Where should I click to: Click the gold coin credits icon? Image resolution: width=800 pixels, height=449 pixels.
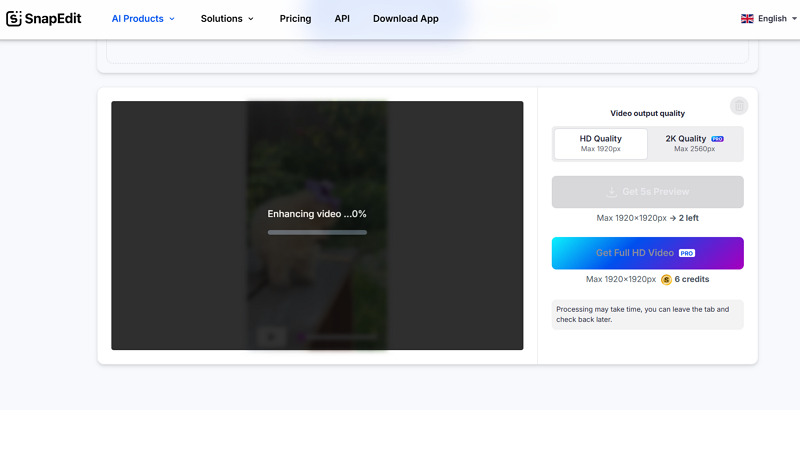[666, 280]
